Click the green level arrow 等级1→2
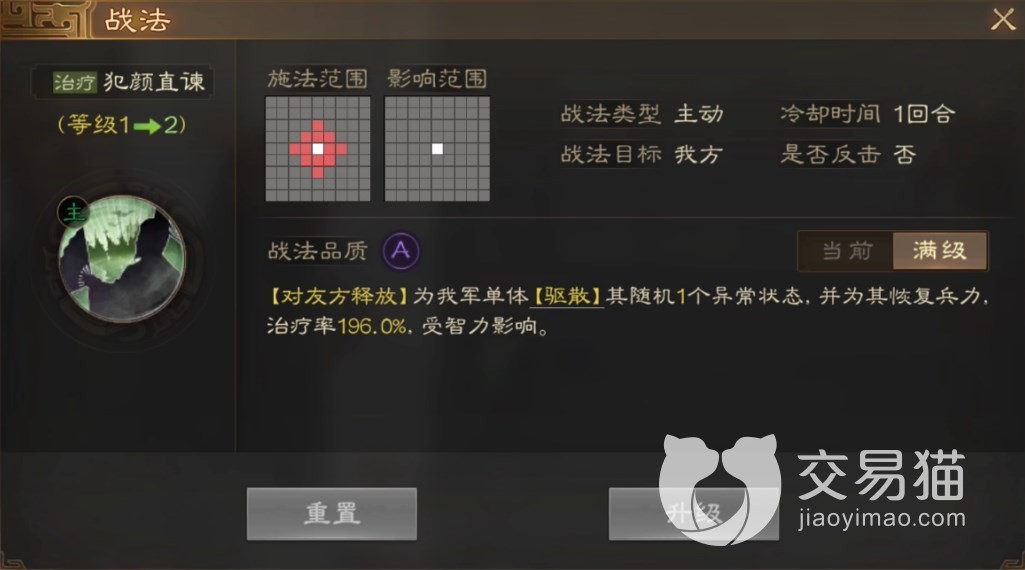1025x570 pixels. pos(147,126)
